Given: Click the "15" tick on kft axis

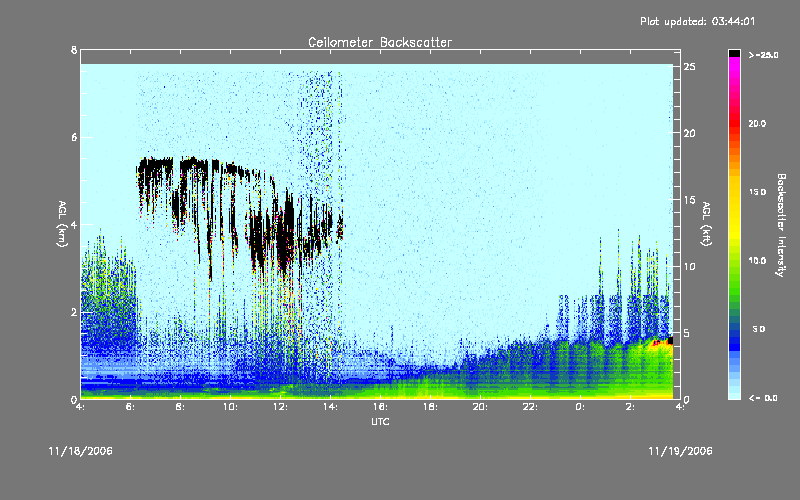Looking at the screenshot, I should [x=689, y=200].
